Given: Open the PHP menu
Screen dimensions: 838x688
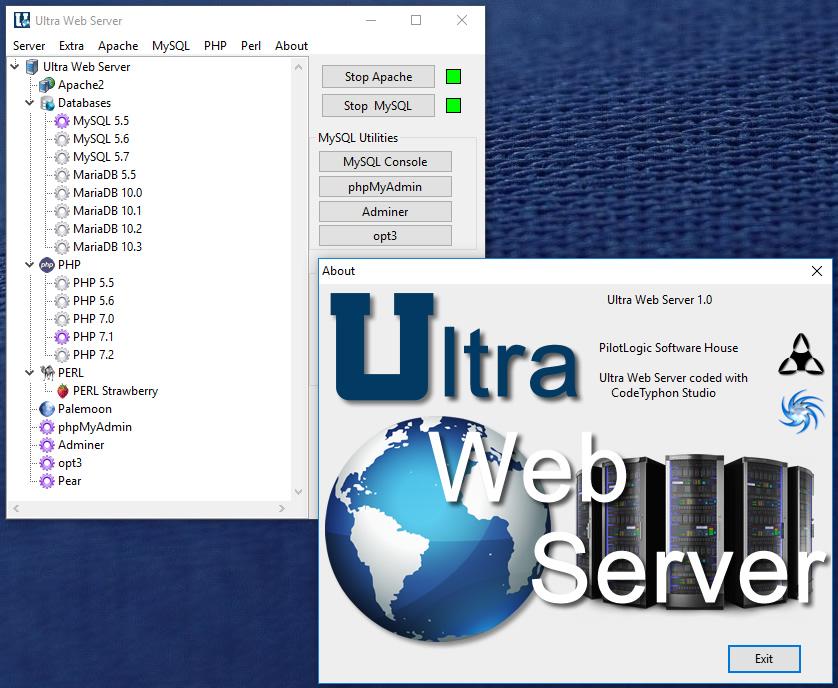Looking at the screenshot, I should pyautogui.click(x=215, y=46).
